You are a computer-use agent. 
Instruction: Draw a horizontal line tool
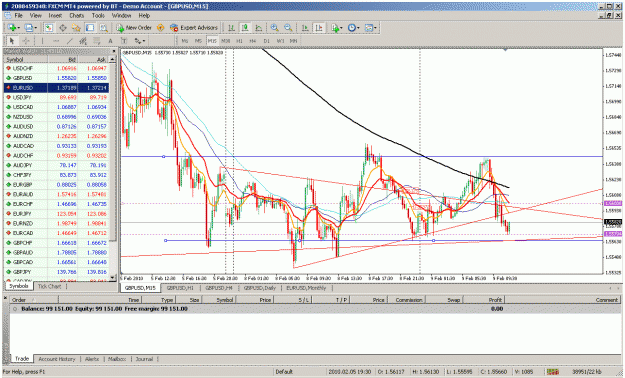(56, 41)
